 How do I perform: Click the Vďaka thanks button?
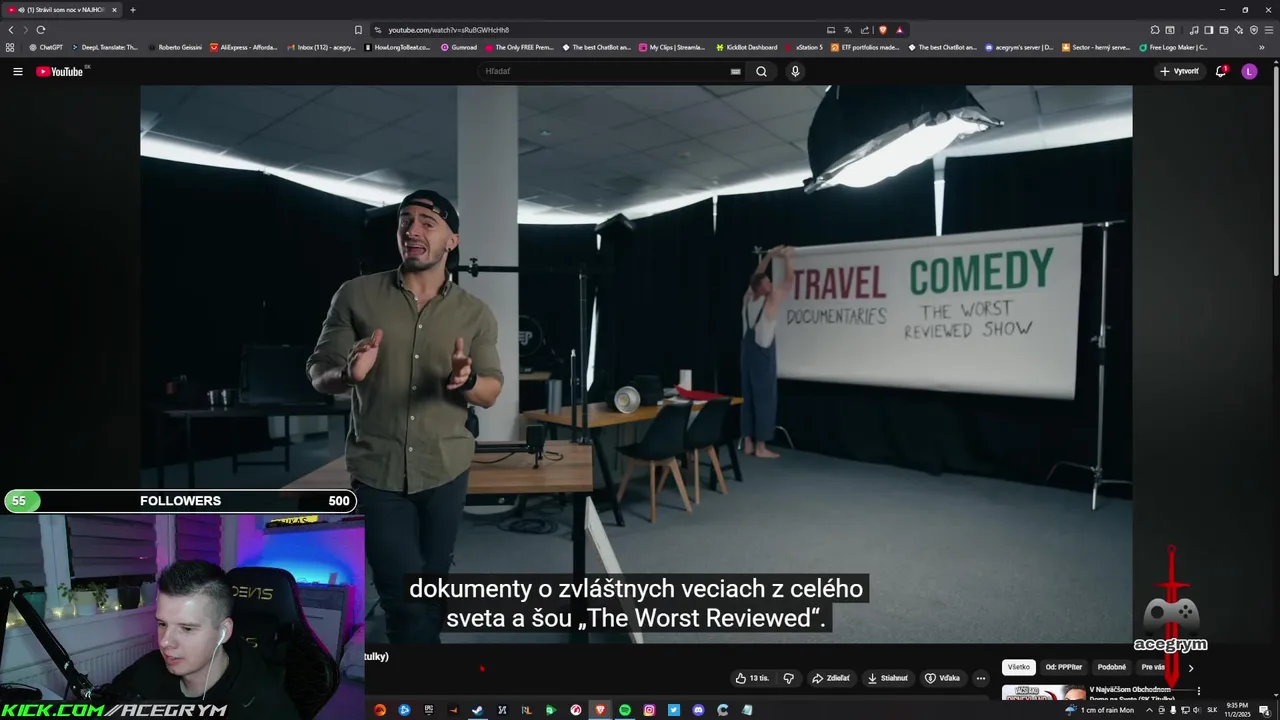pos(942,678)
